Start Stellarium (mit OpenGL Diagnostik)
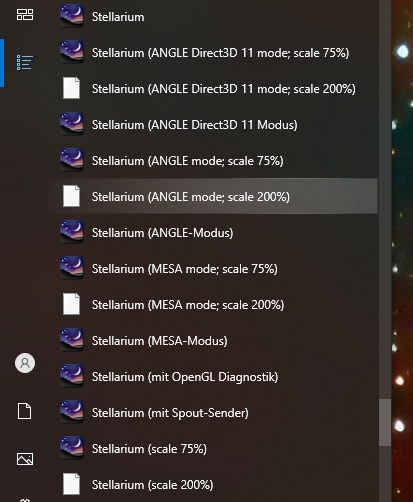 click(x=213, y=377)
